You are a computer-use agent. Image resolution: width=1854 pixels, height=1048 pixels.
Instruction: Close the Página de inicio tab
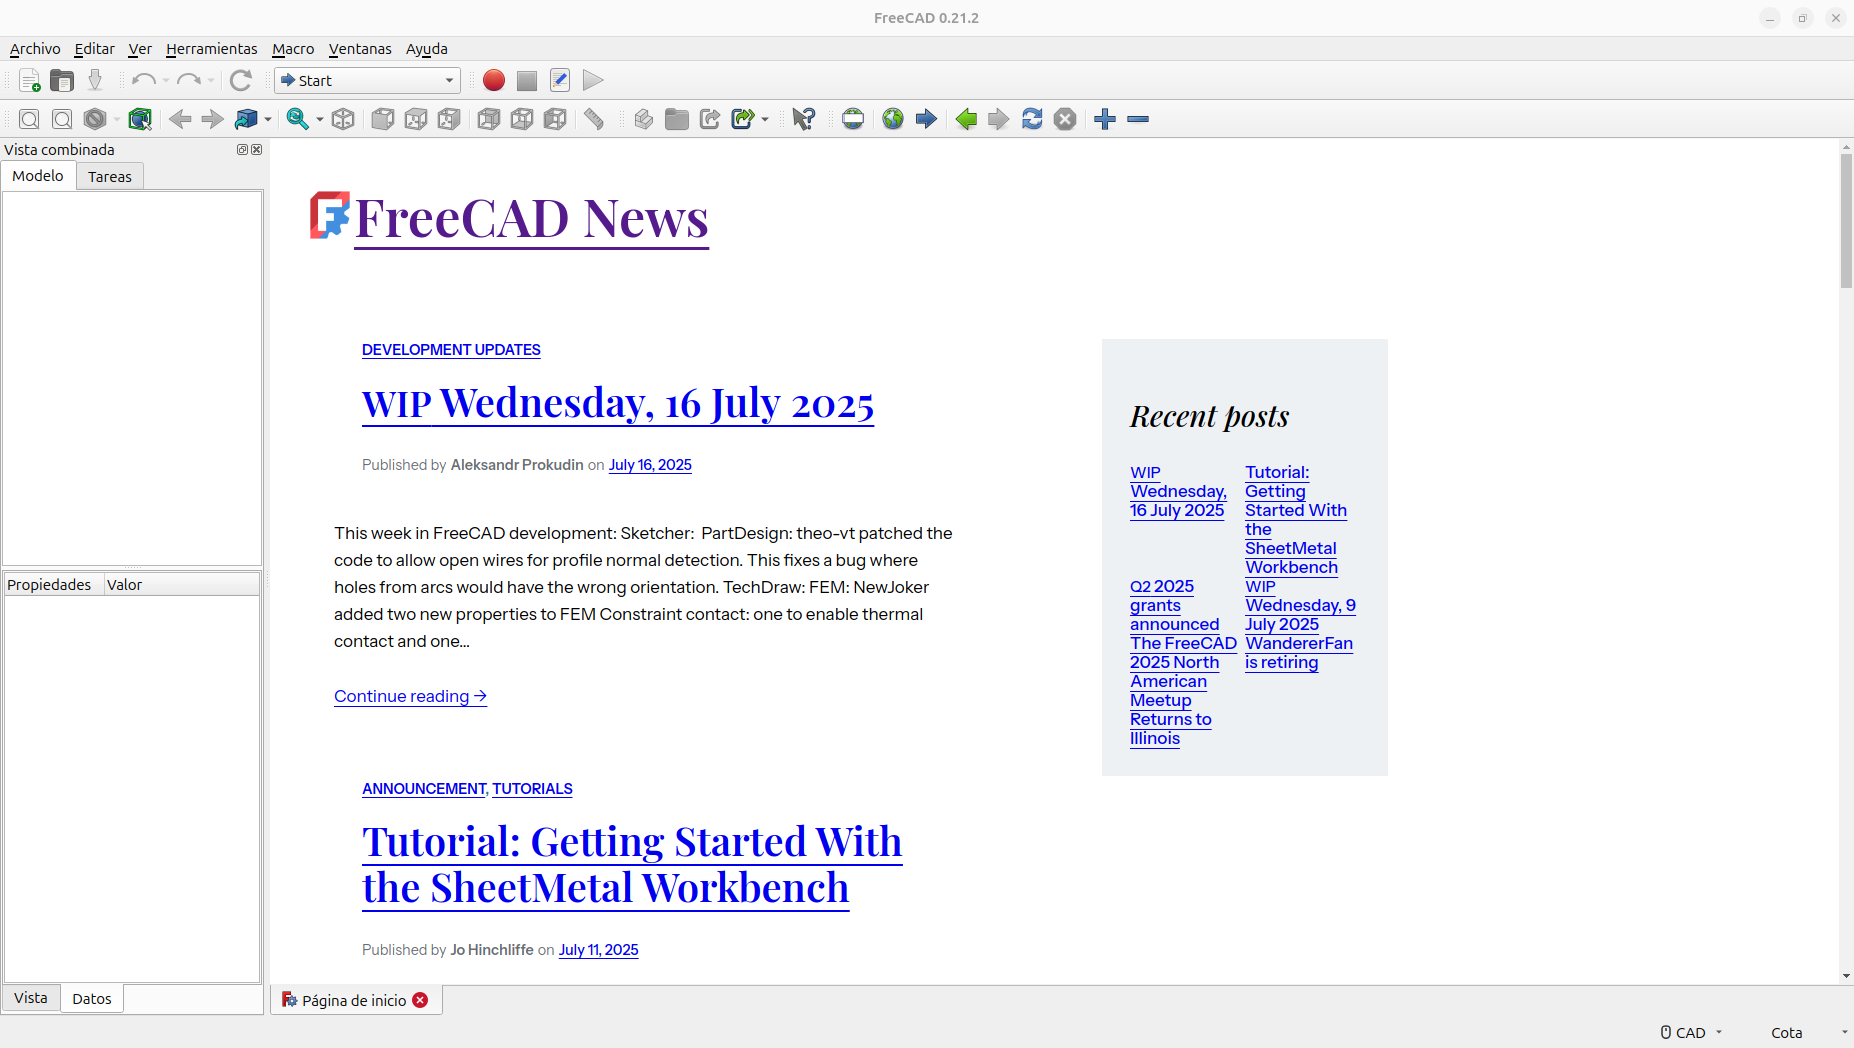pyautogui.click(x=420, y=1000)
